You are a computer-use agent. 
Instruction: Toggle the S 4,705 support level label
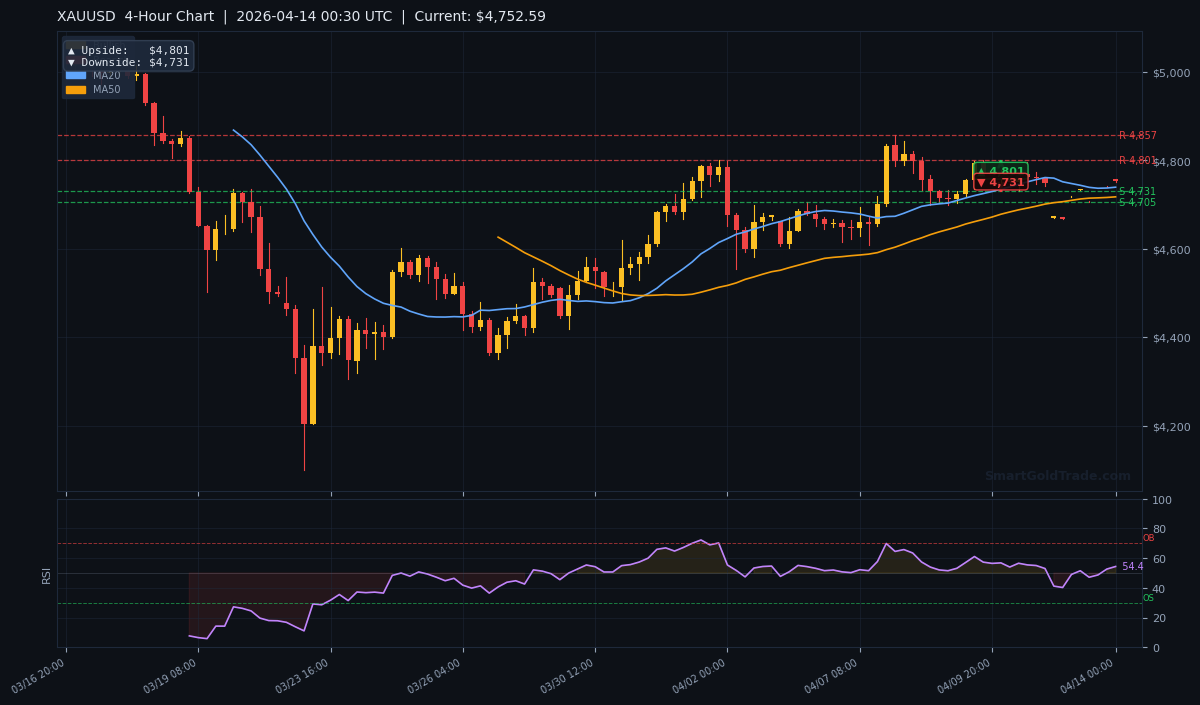tap(1137, 202)
